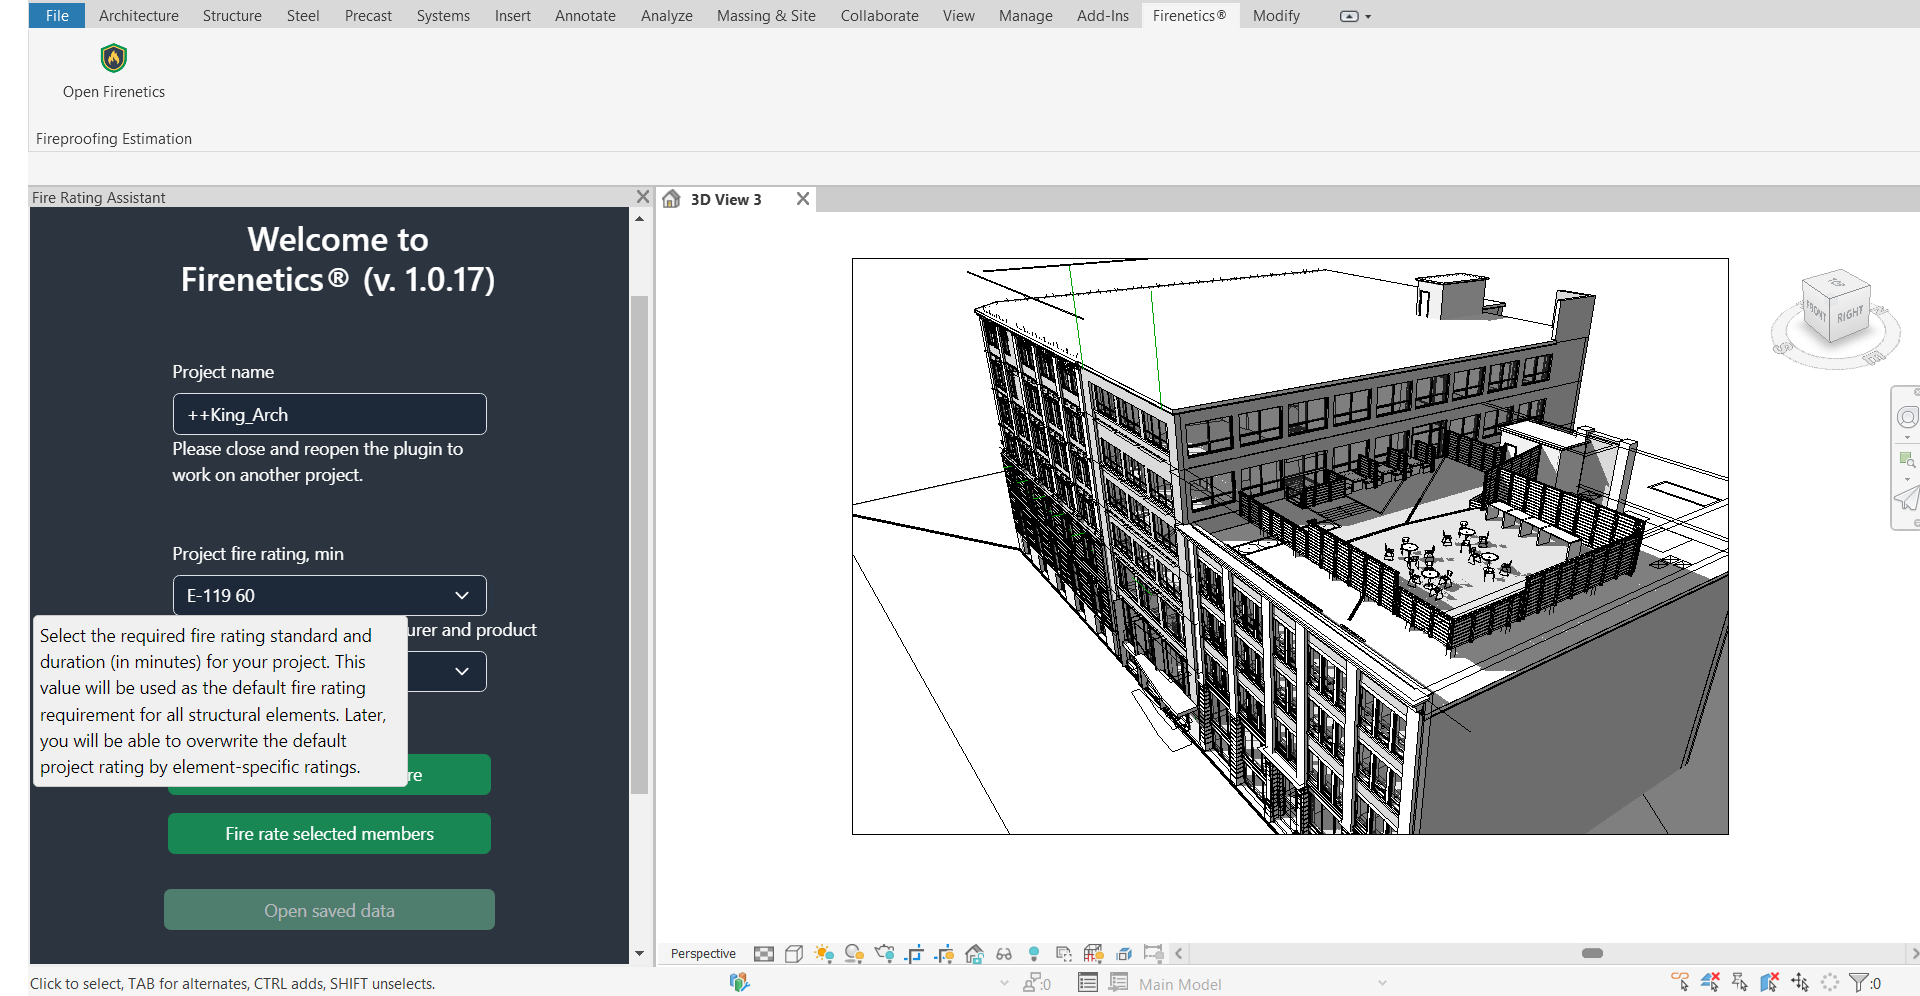
Task: Open the Perspective view scale menu
Action: pos(703,954)
